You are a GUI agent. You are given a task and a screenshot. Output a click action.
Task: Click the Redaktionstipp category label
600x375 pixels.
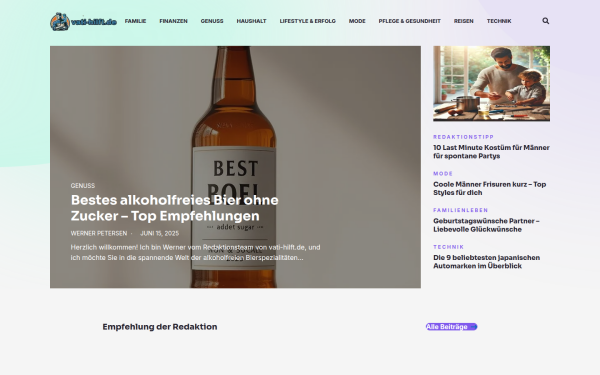click(x=463, y=137)
